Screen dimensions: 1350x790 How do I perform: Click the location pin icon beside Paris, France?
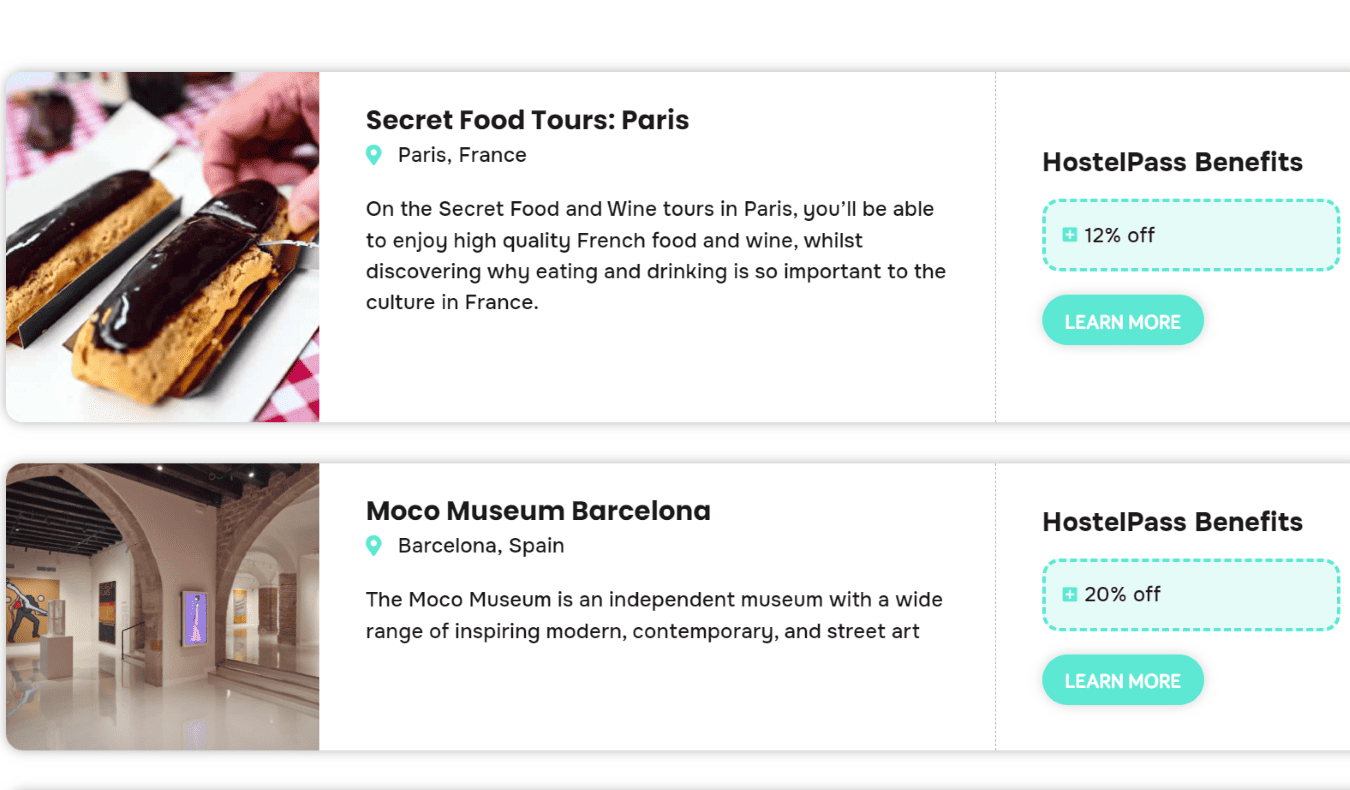374,155
